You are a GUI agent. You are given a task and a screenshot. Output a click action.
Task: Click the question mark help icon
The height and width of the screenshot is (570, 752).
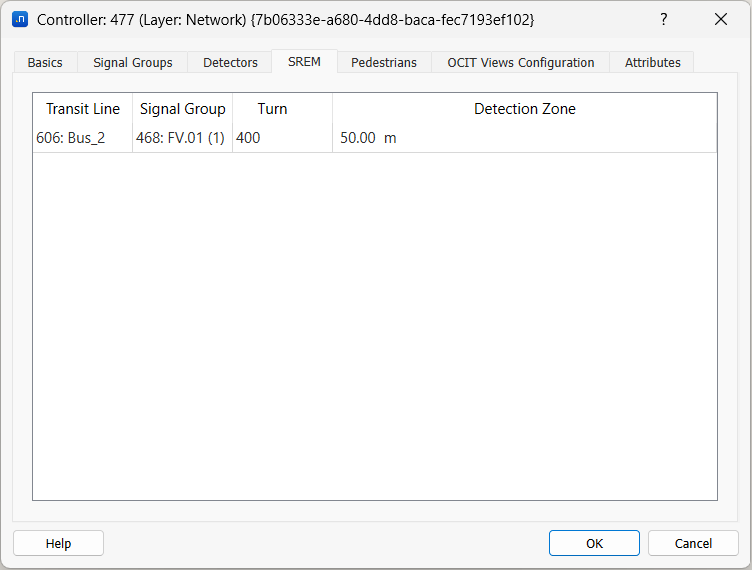click(663, 19)
